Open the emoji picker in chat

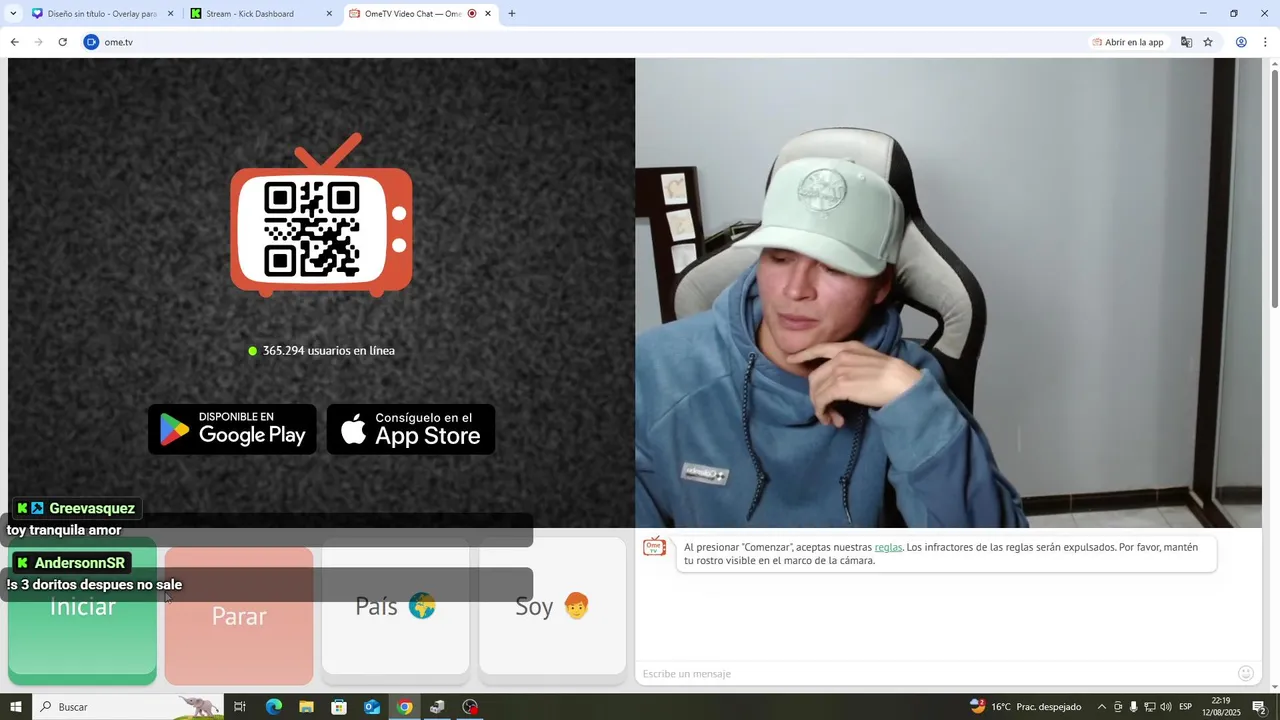pyautogui.click(x=1246, y=674)
